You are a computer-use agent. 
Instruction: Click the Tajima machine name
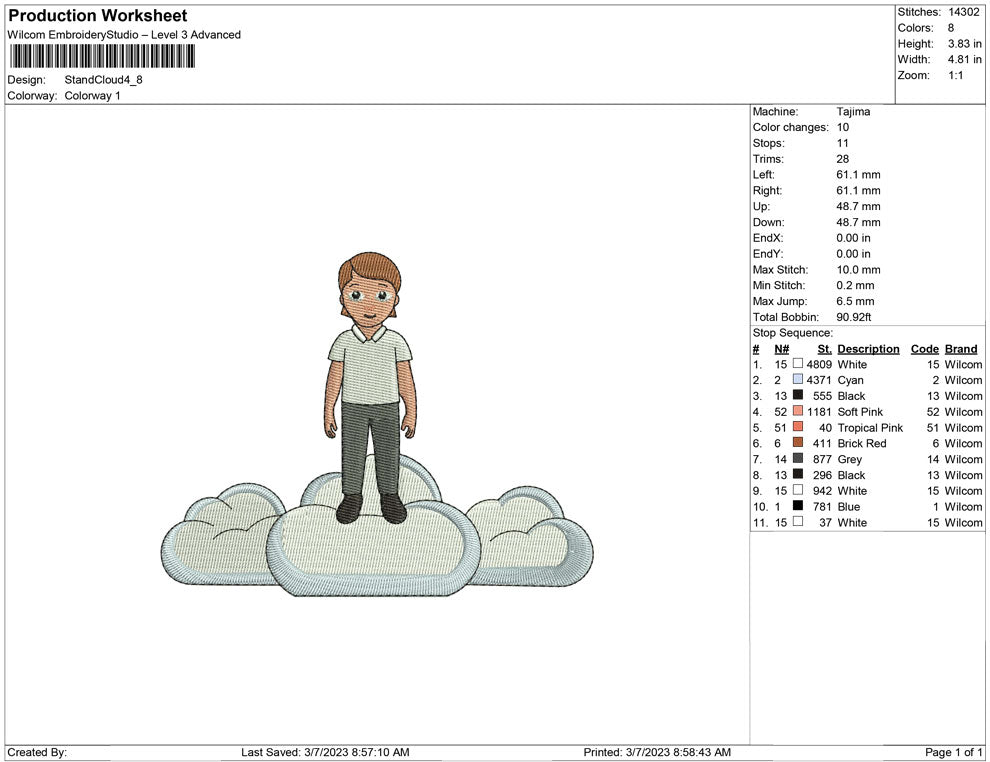(853, 111)
